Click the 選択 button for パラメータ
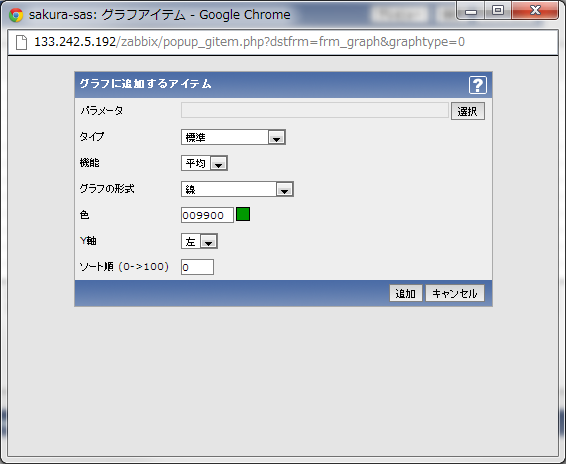This screenshot has height=464, width=566. (x=467, y=111)
